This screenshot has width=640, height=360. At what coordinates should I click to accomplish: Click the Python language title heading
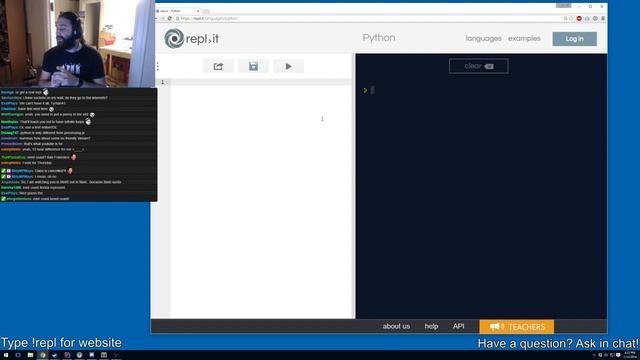(x=379, y=38)
